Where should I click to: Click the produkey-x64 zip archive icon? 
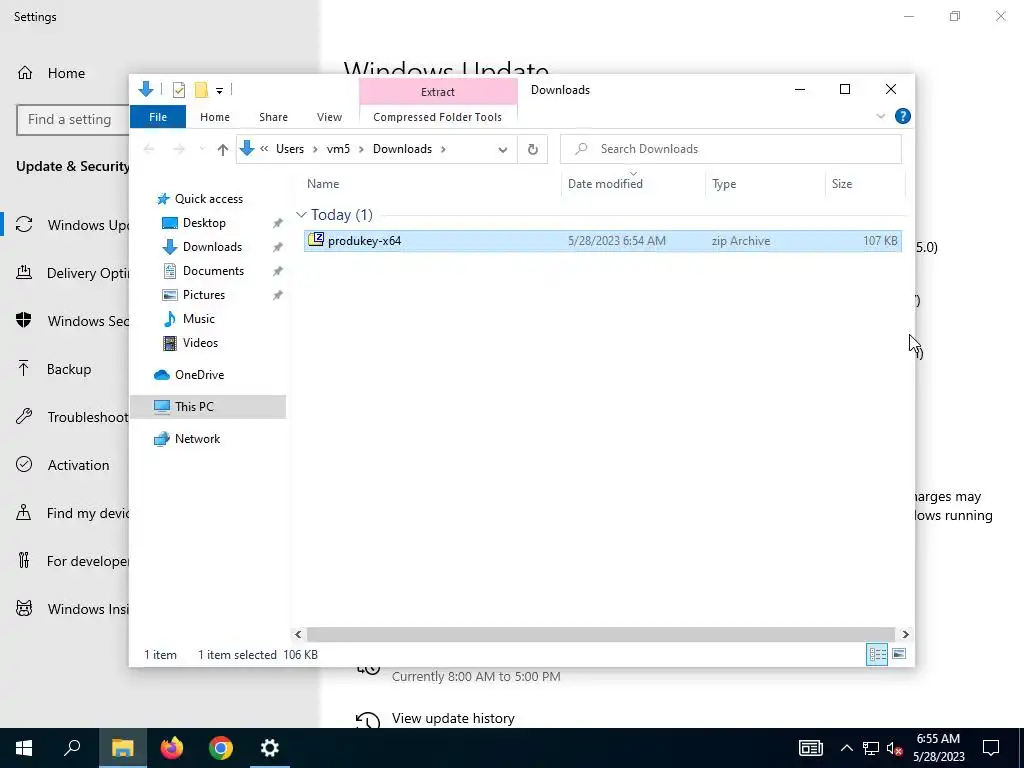click(315, 240)
